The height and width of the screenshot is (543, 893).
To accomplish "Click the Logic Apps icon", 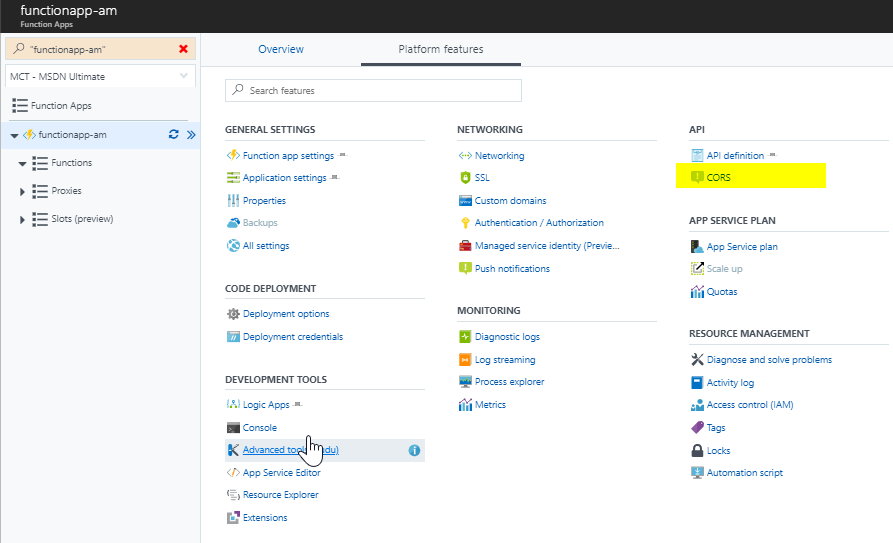I will pos(233,405).
